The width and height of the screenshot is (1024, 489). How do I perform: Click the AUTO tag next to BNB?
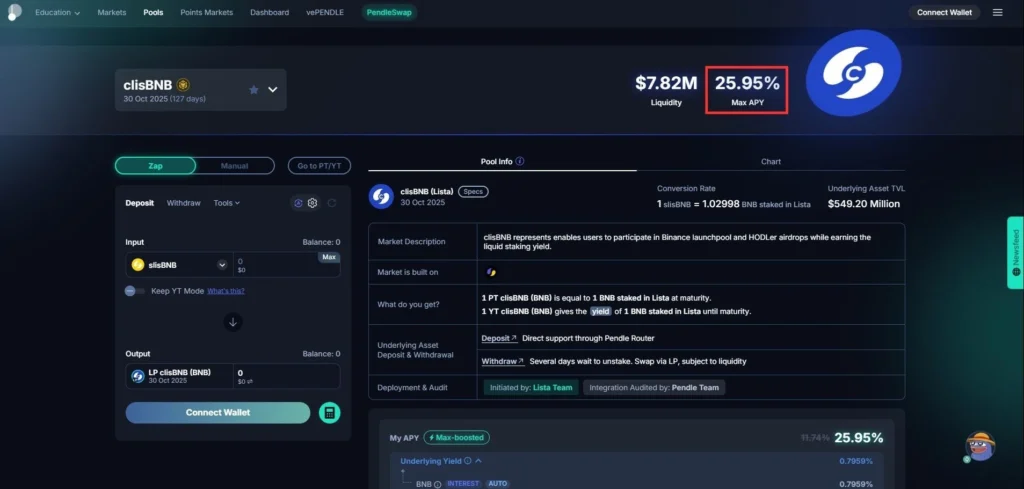pos(498,484)
